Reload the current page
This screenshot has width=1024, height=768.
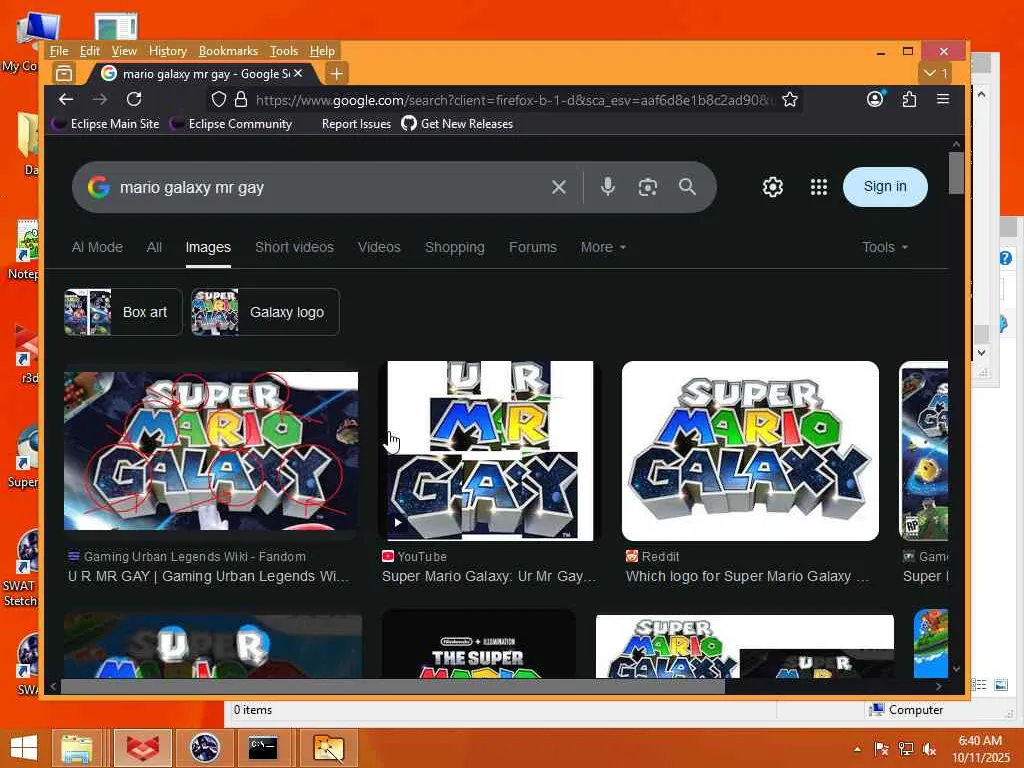(134, 99)
